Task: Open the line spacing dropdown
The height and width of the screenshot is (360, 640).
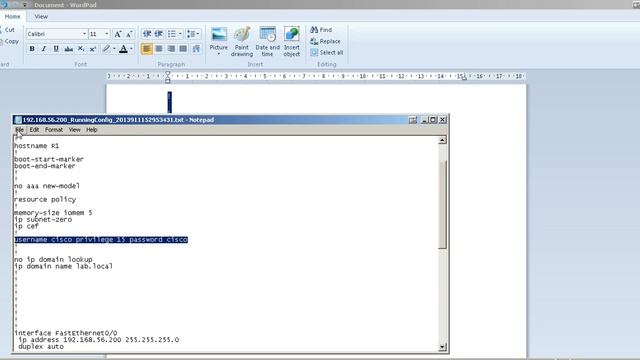Action: (x=193, y=34)
